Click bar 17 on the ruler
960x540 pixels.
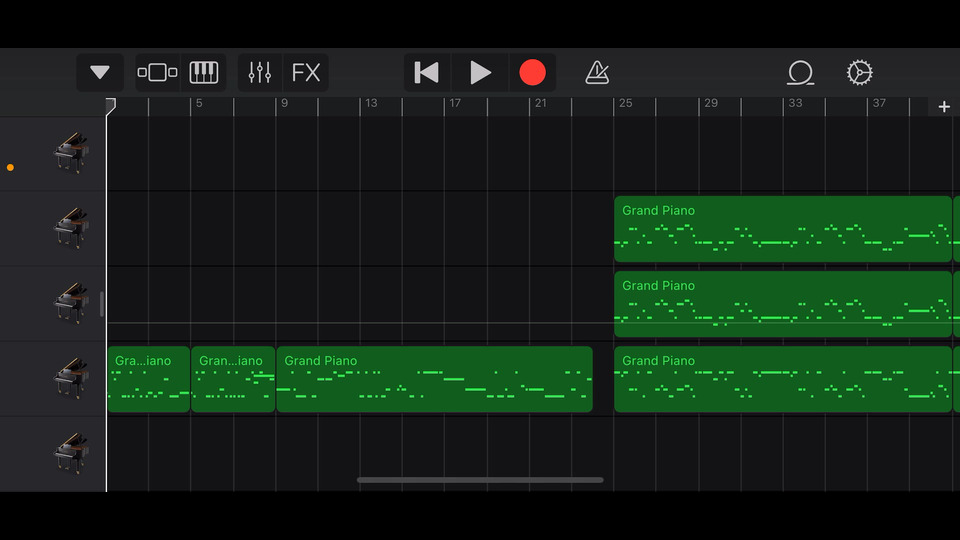pos(455,103)
